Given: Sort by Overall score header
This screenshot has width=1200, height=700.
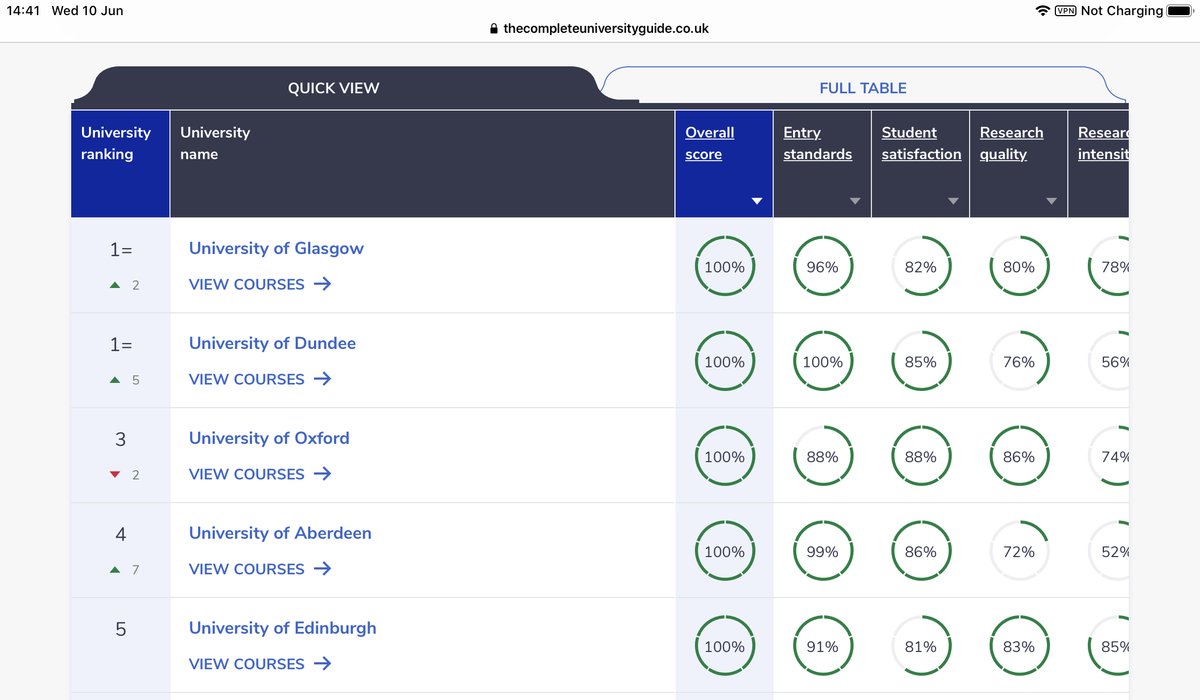Looking at the screenshot, I should [710, 143].
